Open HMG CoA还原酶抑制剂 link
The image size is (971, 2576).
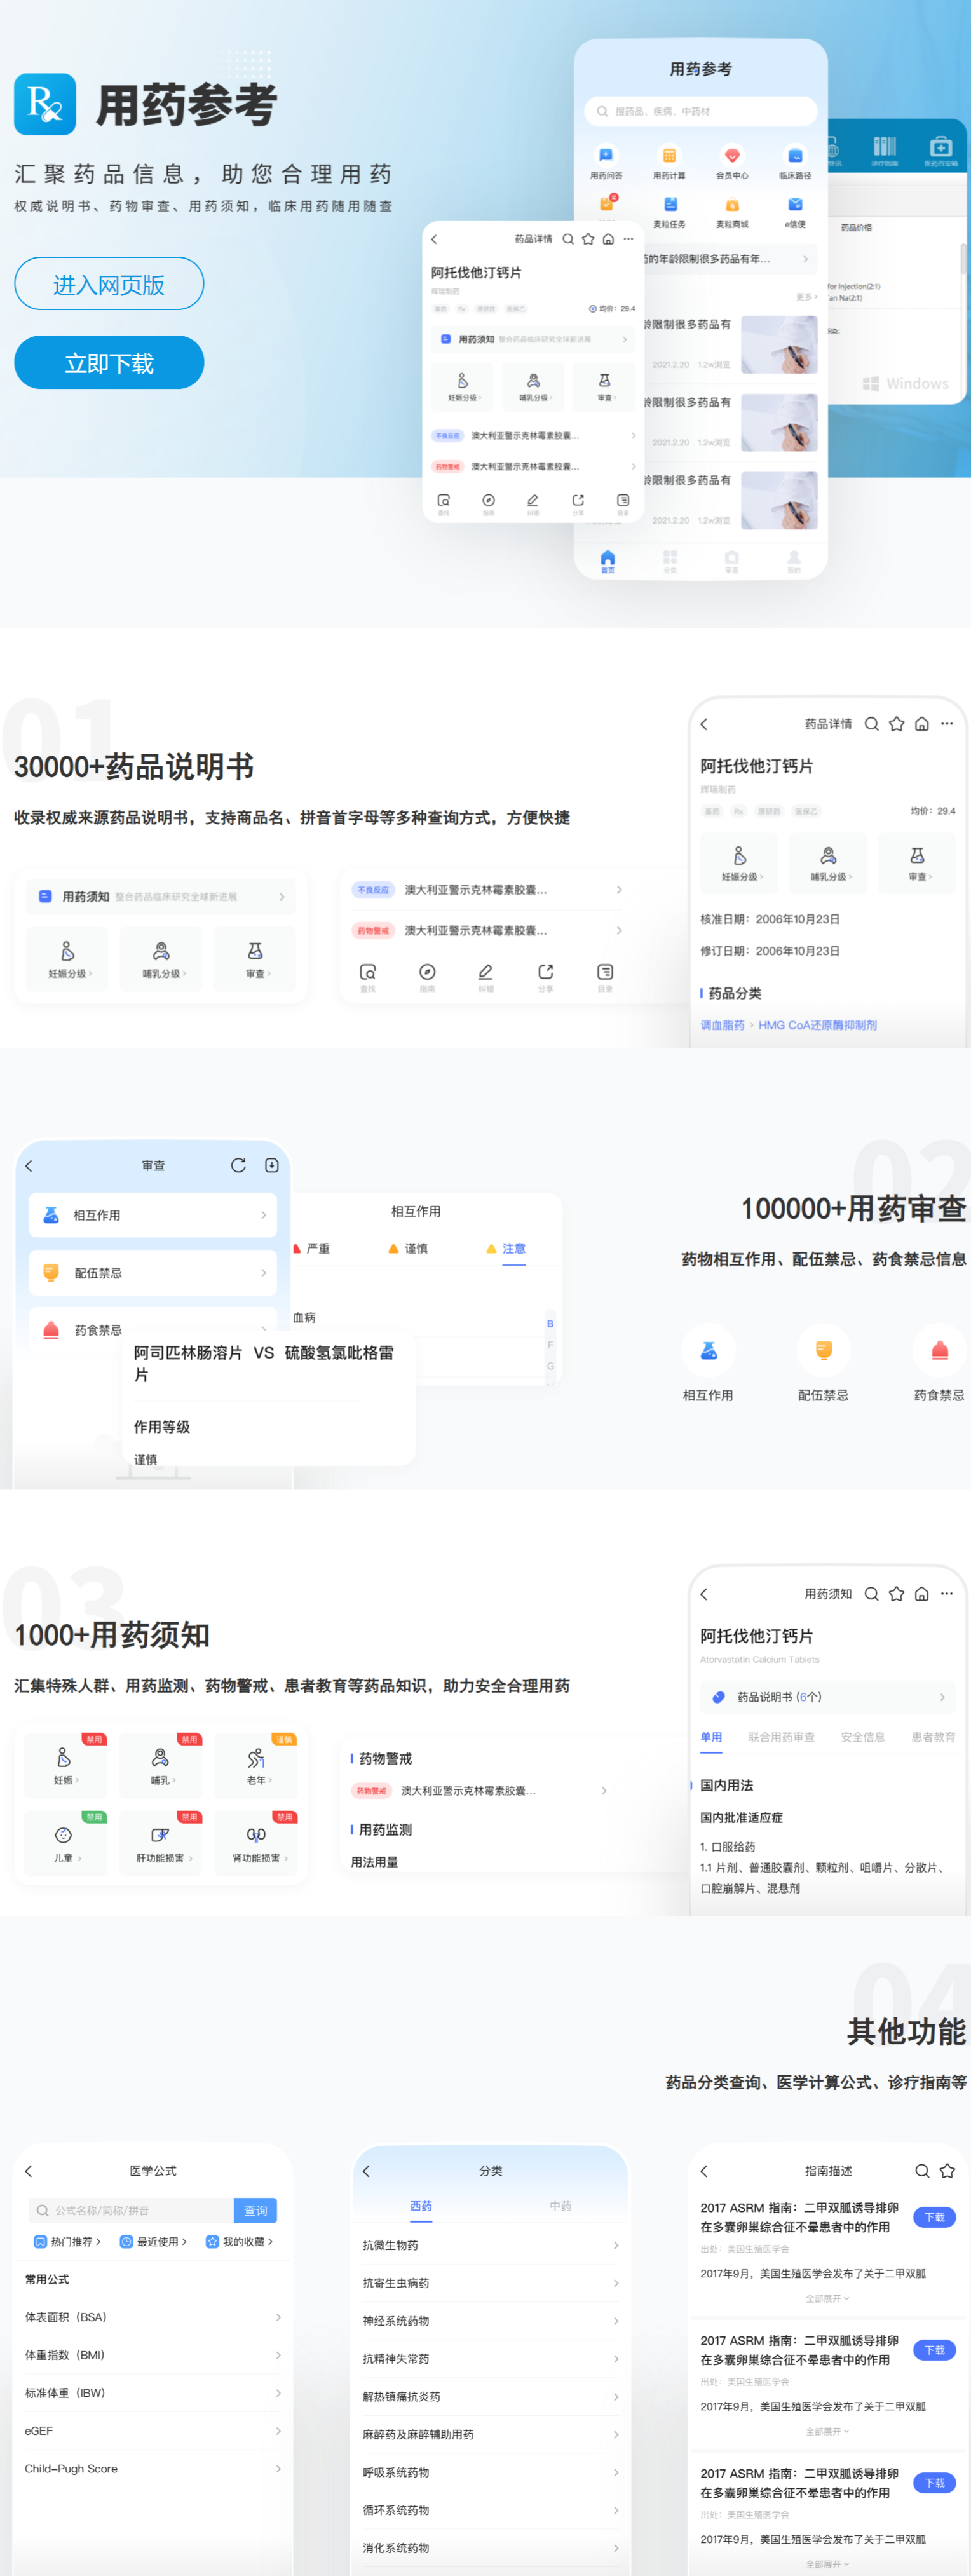[x=818, y=1025]
